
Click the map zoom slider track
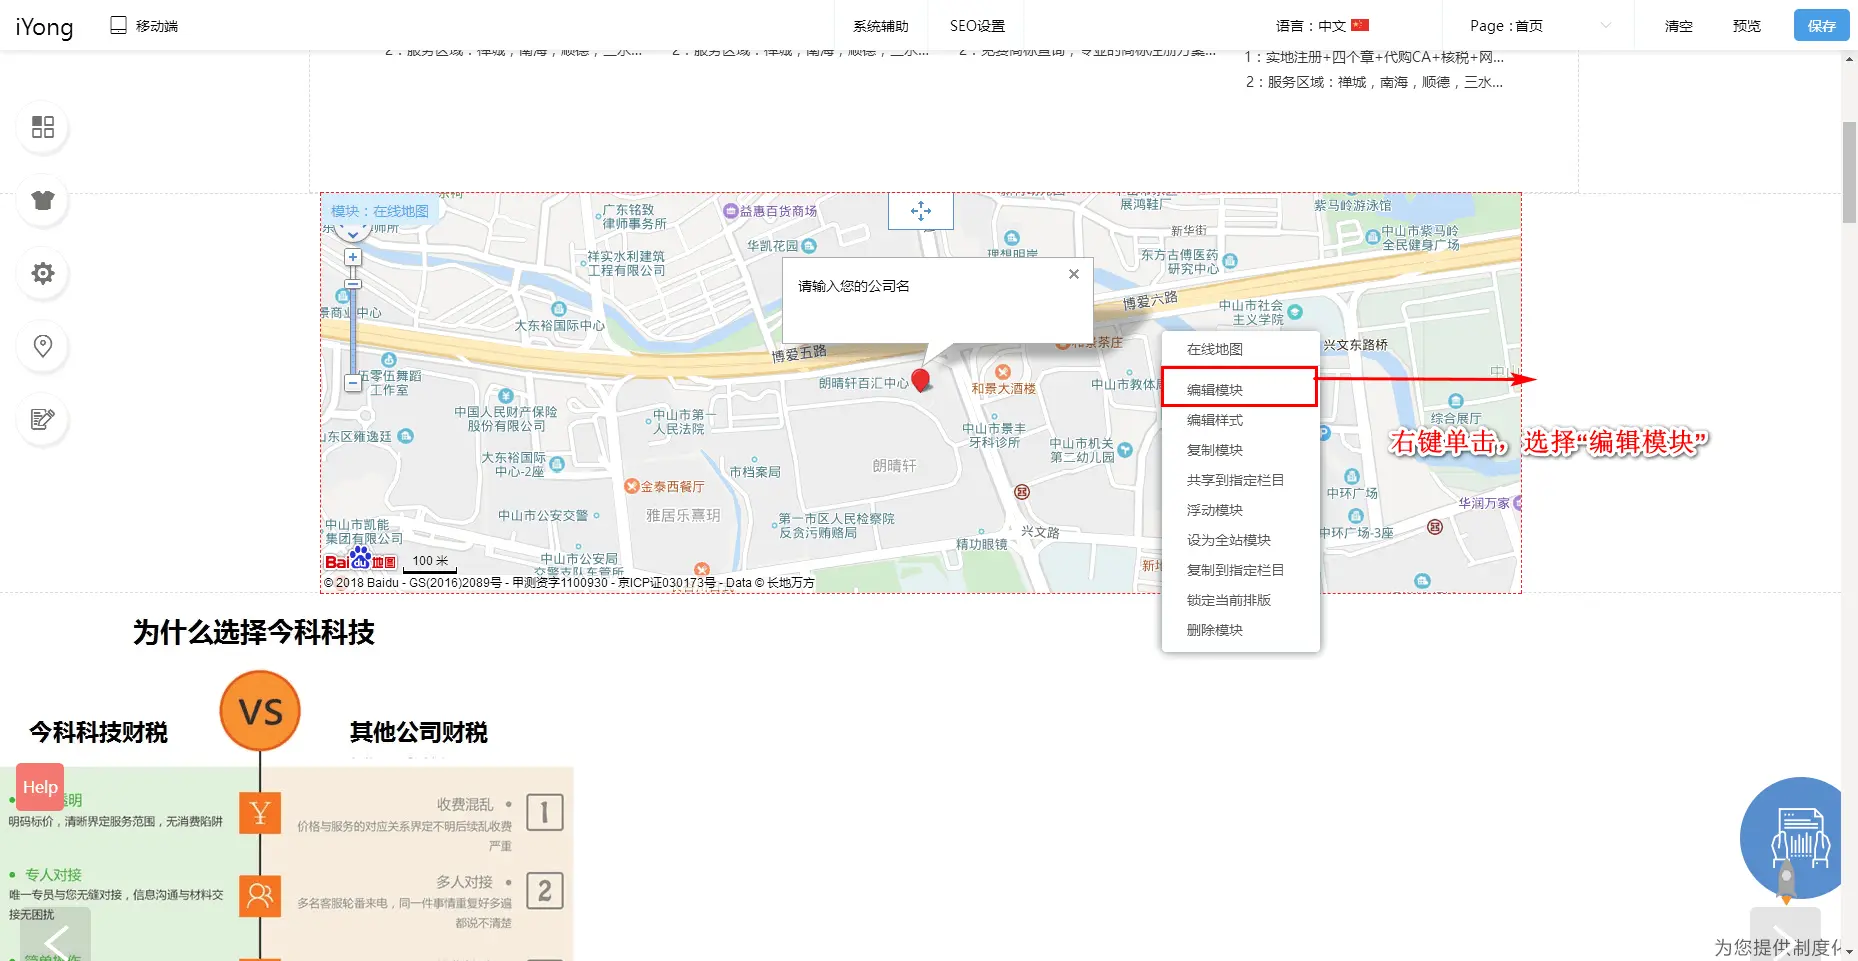click(x=353, y=330)
